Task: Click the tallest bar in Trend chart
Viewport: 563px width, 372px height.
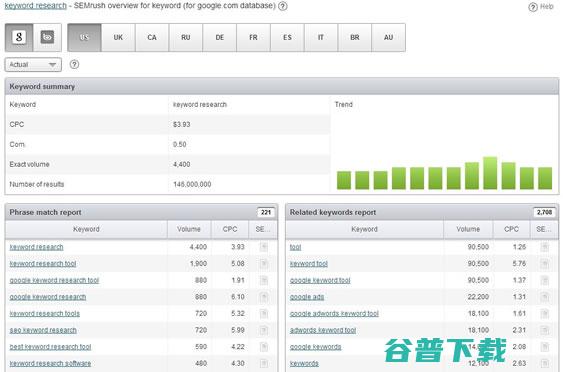Action: (x=490, y=173)
